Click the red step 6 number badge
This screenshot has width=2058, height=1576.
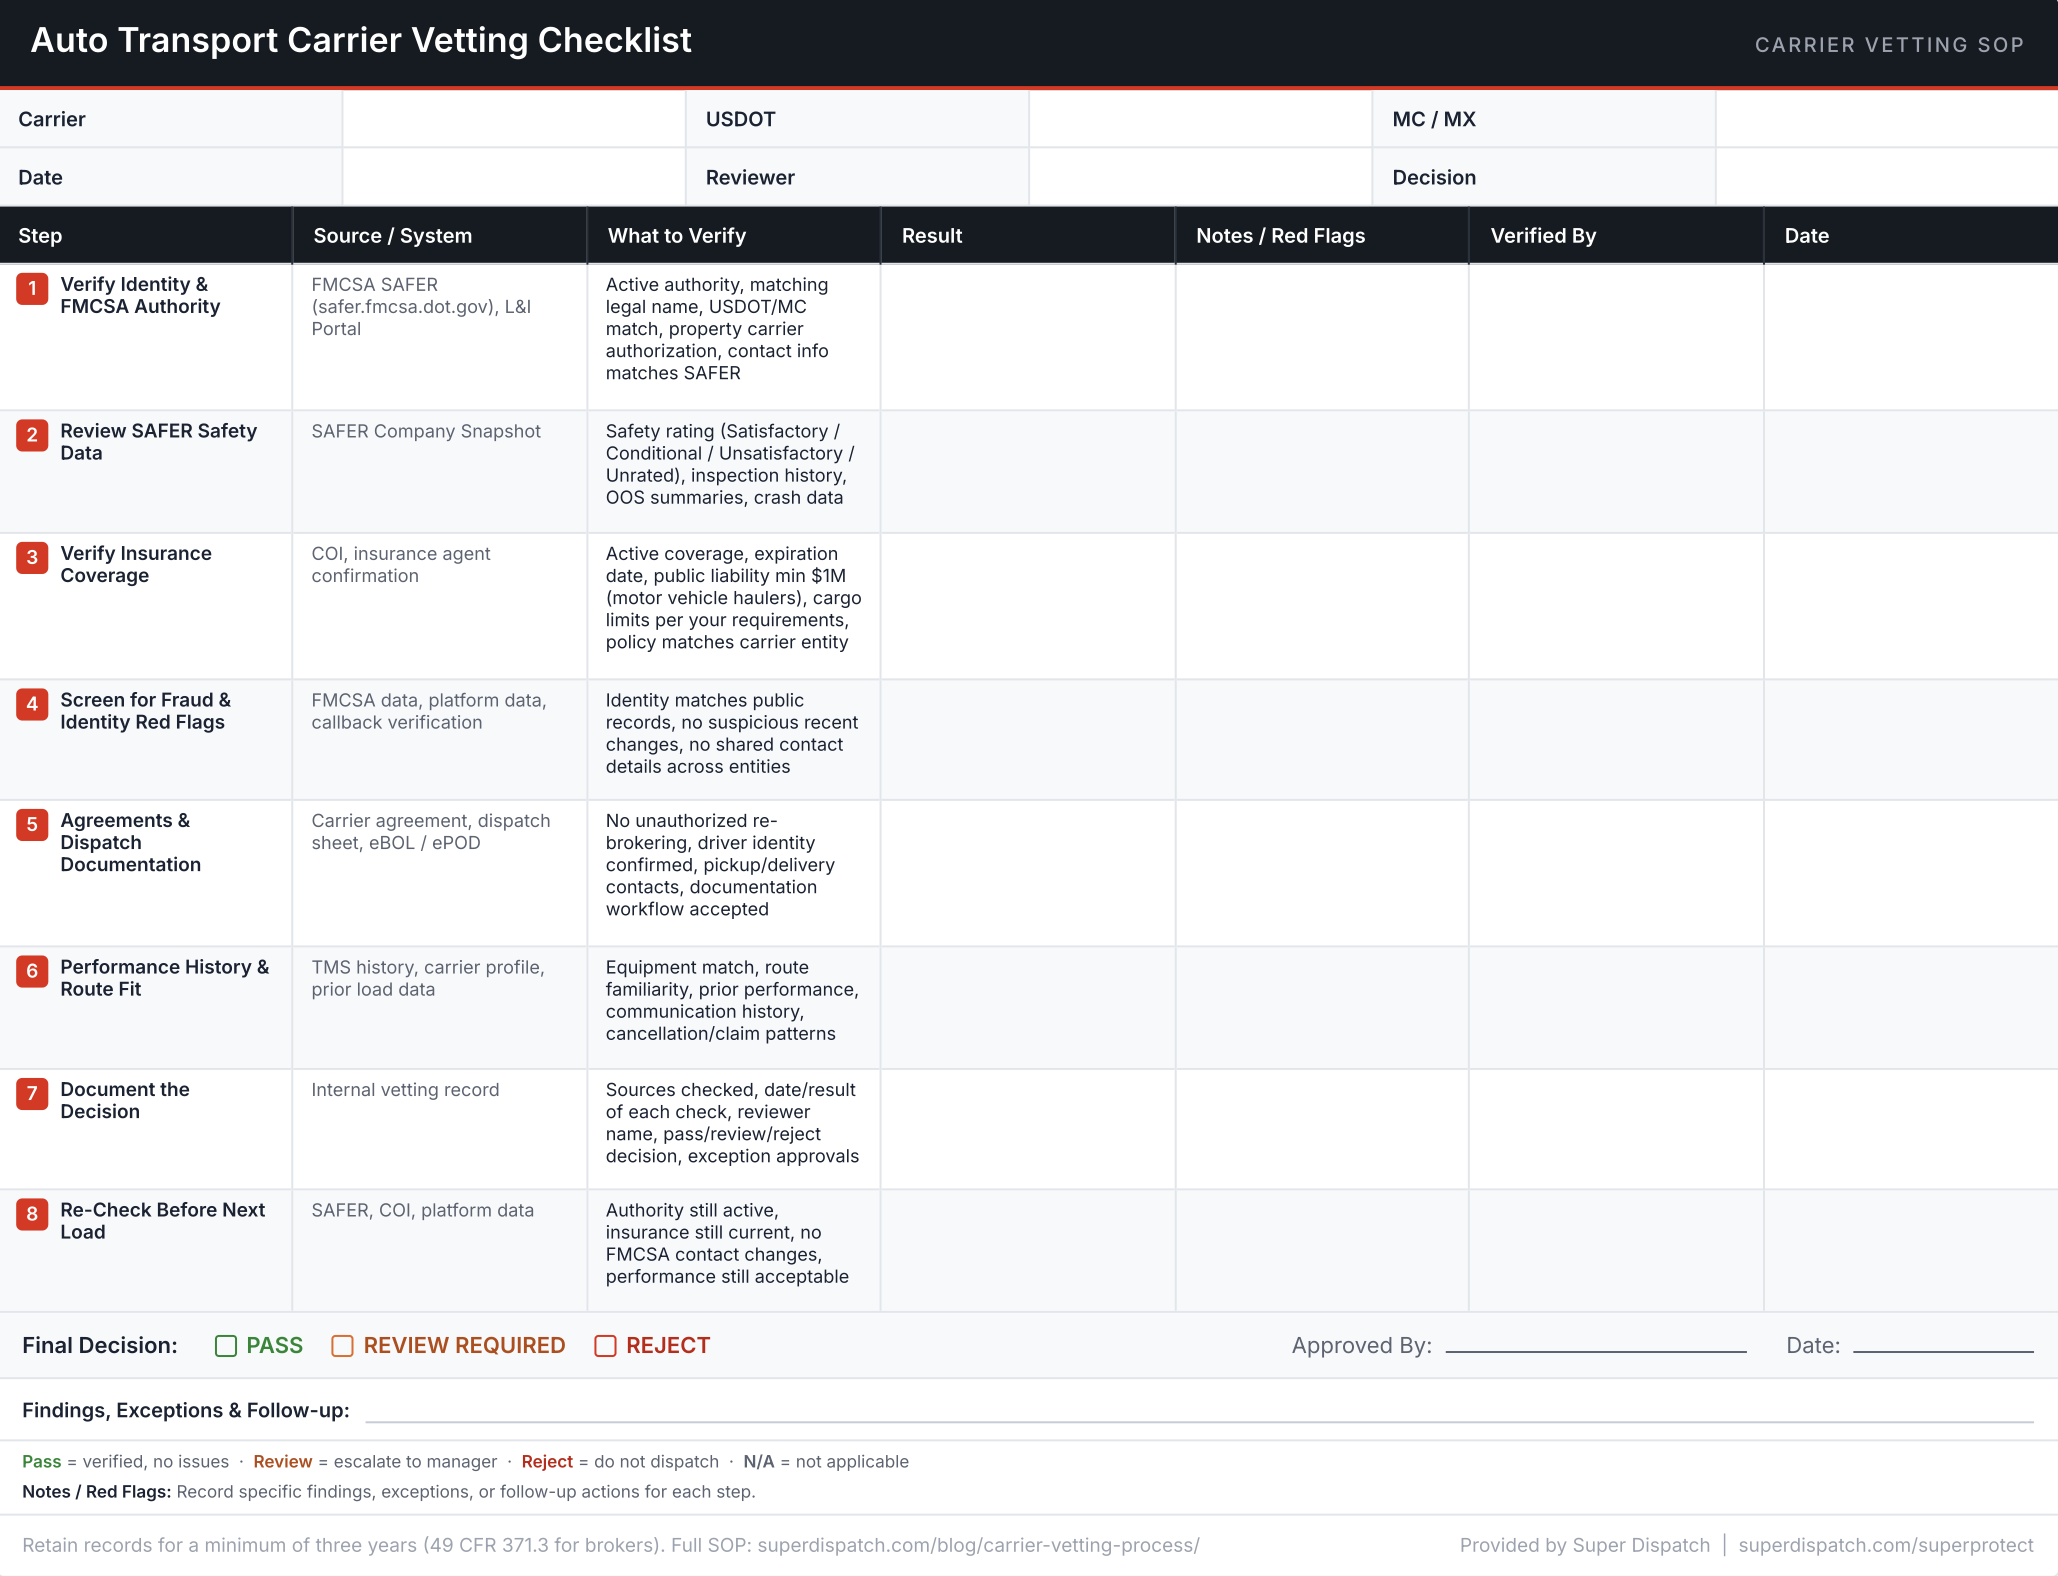coord(32,971)
